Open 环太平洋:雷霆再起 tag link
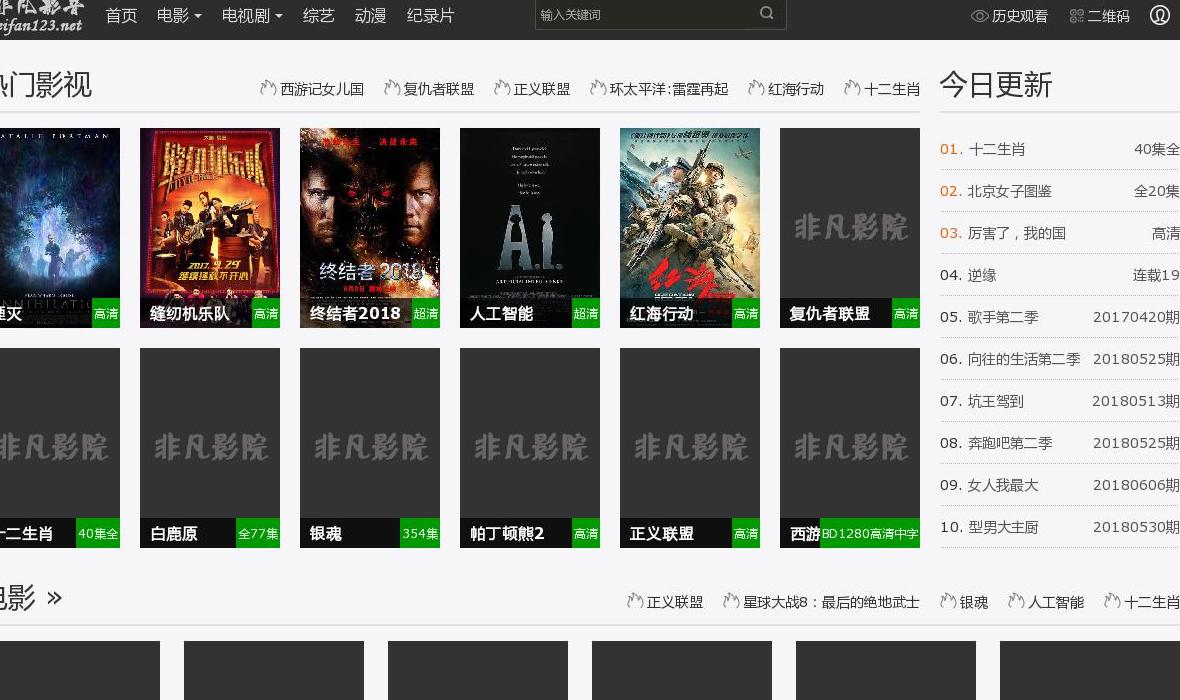The image size is (1180, 700). [669, 89]
